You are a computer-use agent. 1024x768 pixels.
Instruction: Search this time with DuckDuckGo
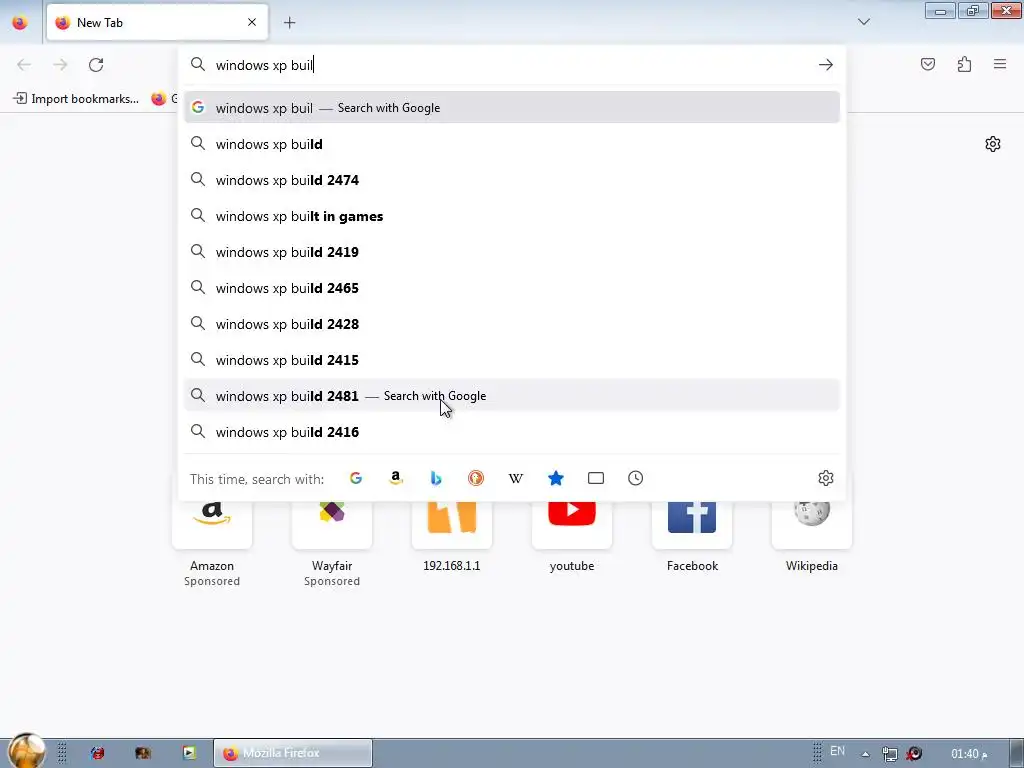click(x=476, y=478)
